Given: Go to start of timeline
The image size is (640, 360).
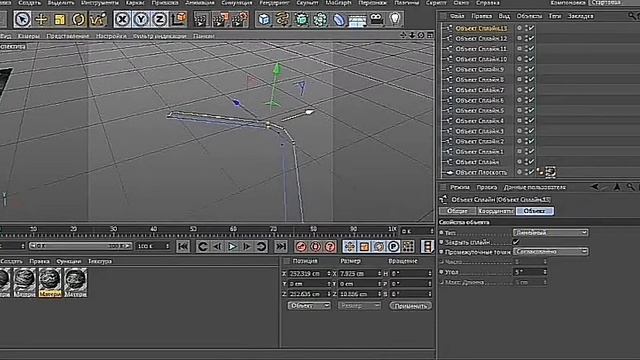Looking at the screenshot, I should [183, 246].
